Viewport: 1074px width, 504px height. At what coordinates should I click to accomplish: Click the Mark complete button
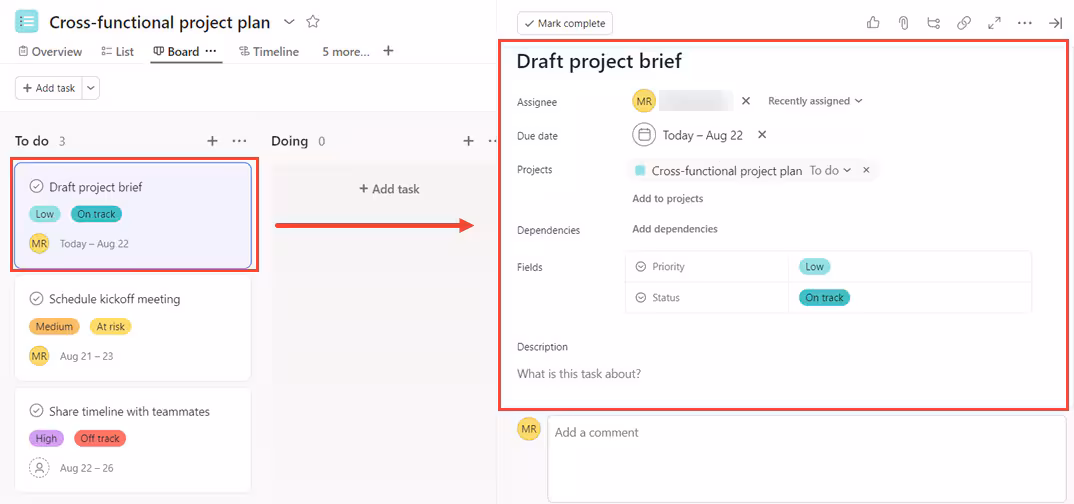coord(565,23)
